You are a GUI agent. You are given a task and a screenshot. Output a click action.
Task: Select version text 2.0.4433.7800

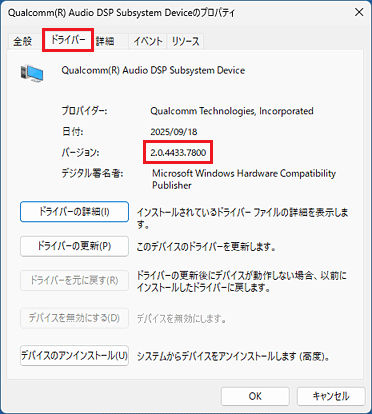click(x=178, y=153)
